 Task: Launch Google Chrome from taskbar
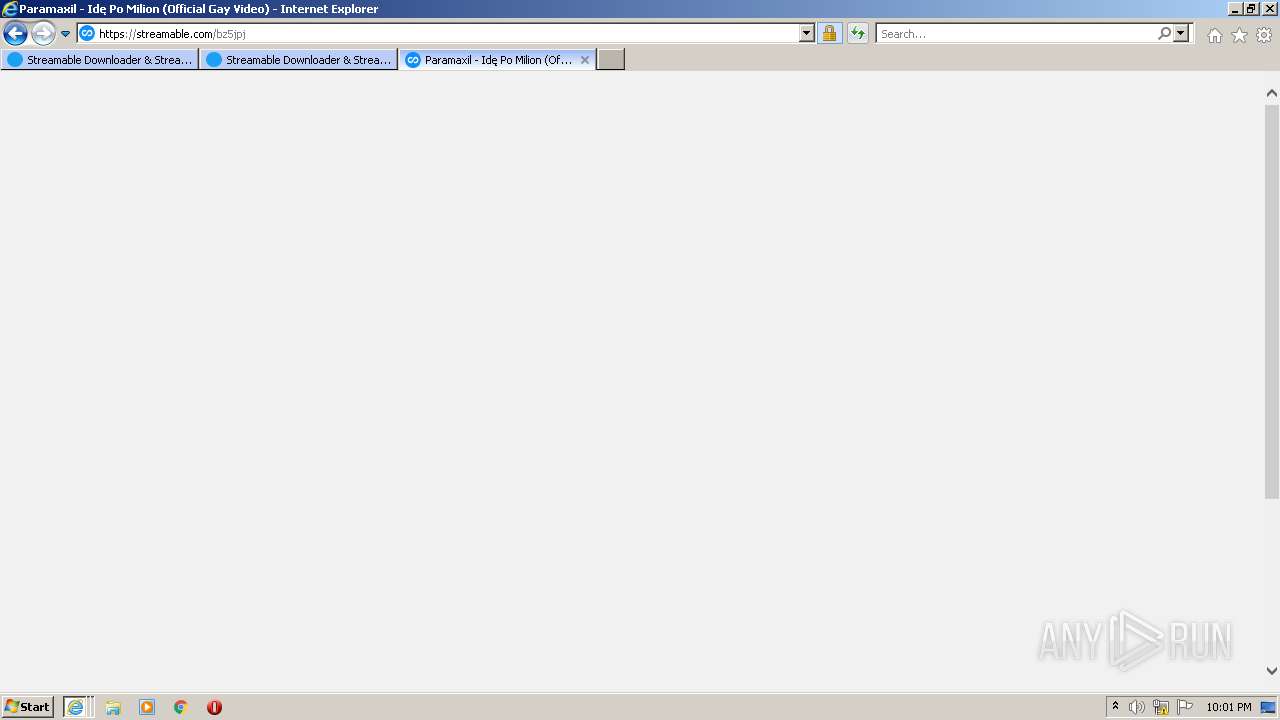point(181,707)
